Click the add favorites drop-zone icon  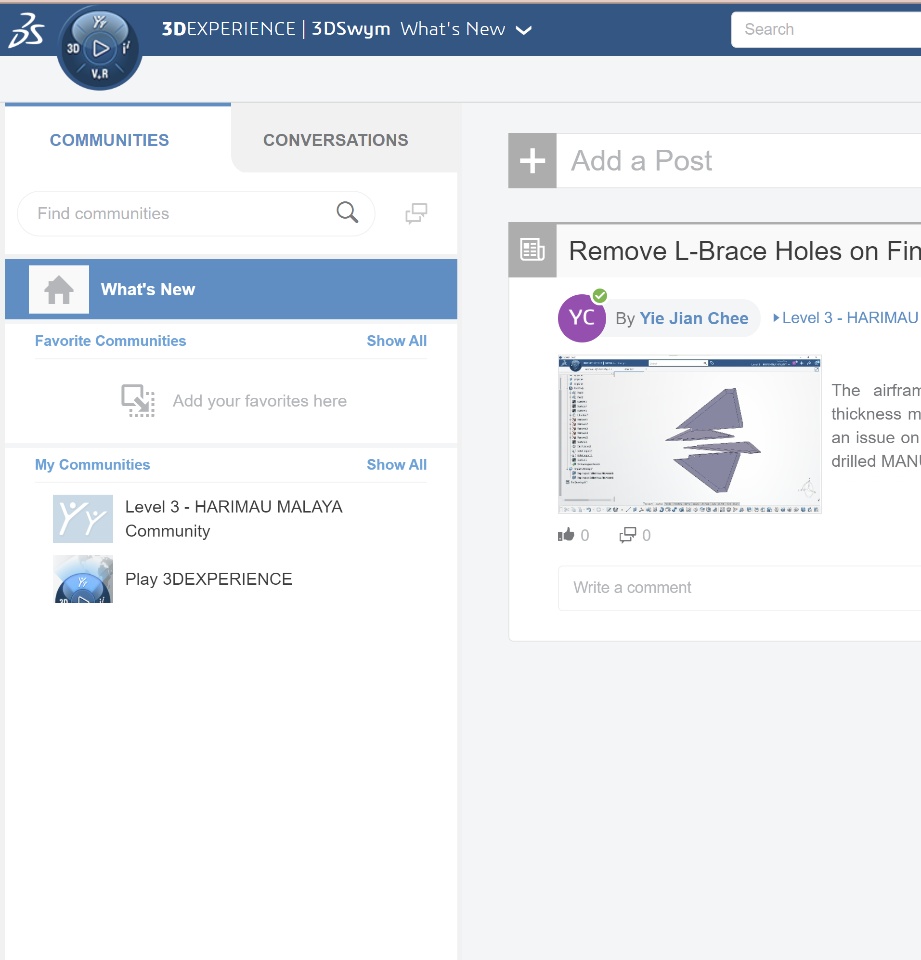[x=138, y=401]
